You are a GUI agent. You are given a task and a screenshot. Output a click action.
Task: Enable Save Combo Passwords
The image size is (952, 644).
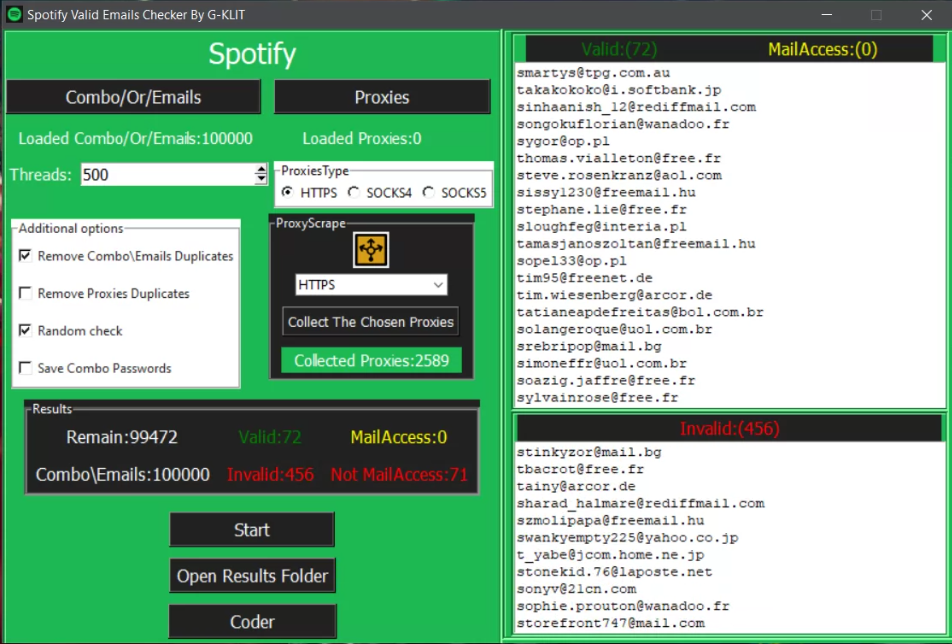(25, 367)
